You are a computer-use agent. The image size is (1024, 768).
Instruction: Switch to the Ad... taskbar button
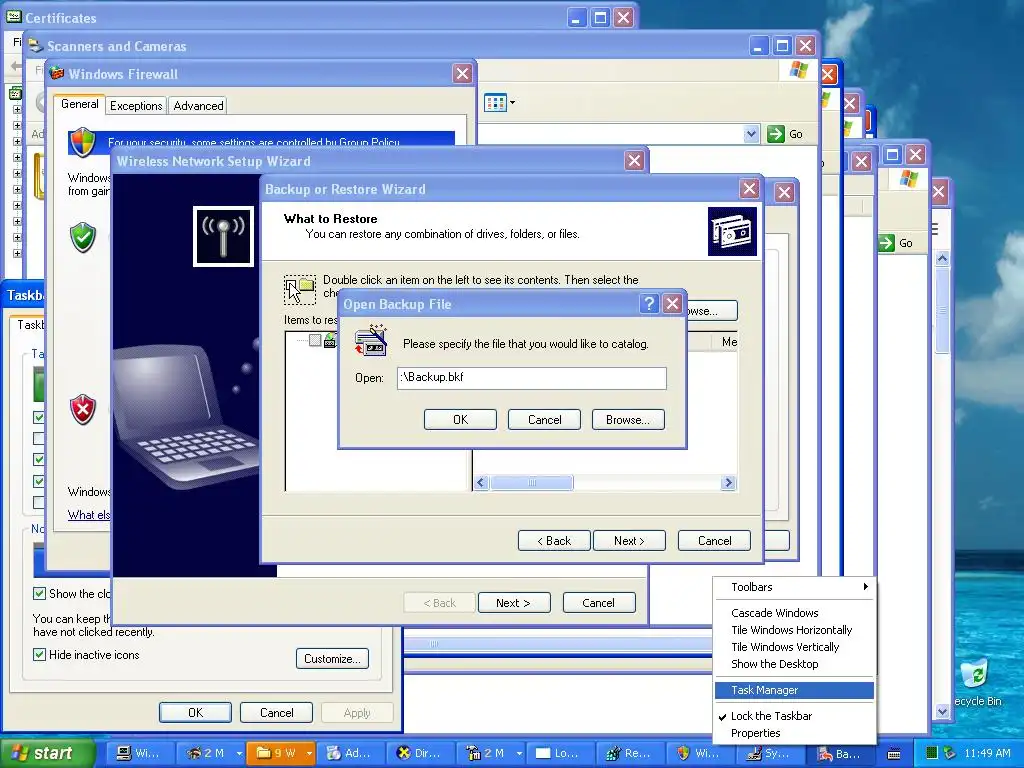coord(352,753)
